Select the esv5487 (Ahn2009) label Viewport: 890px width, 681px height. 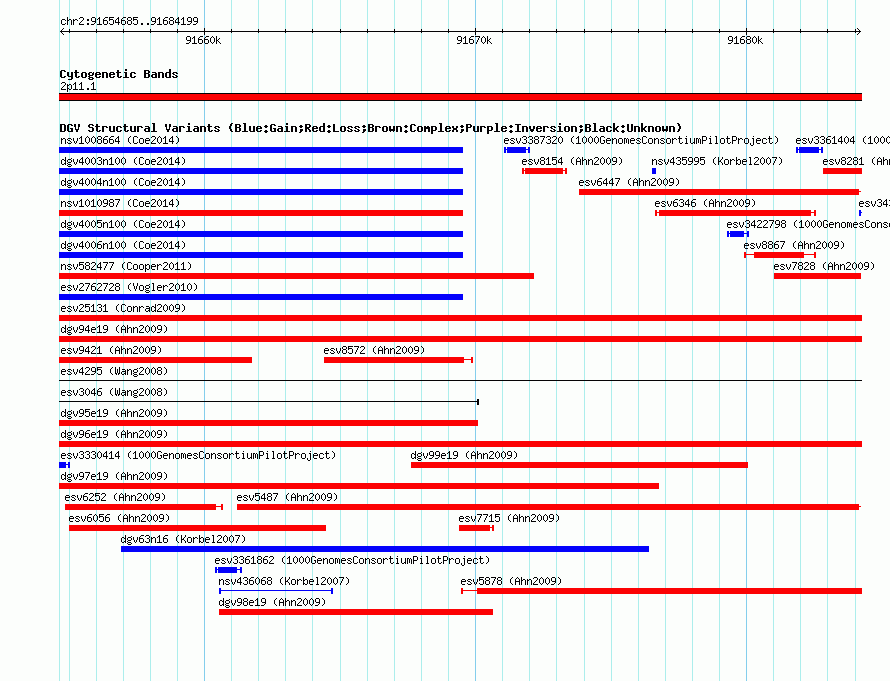point(287,497)
